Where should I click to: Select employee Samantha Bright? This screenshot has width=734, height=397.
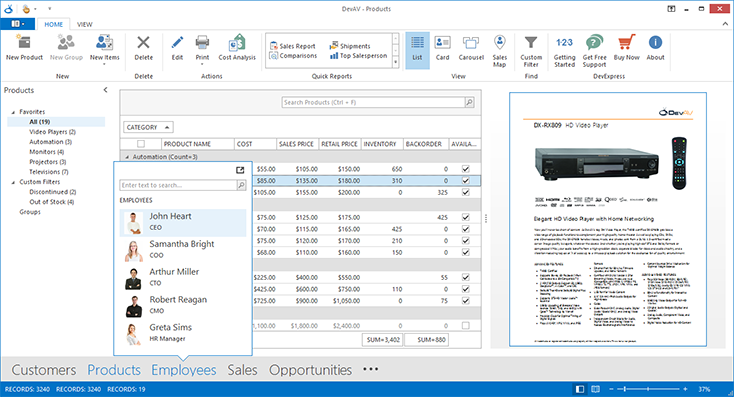click(x=183, y=250)
